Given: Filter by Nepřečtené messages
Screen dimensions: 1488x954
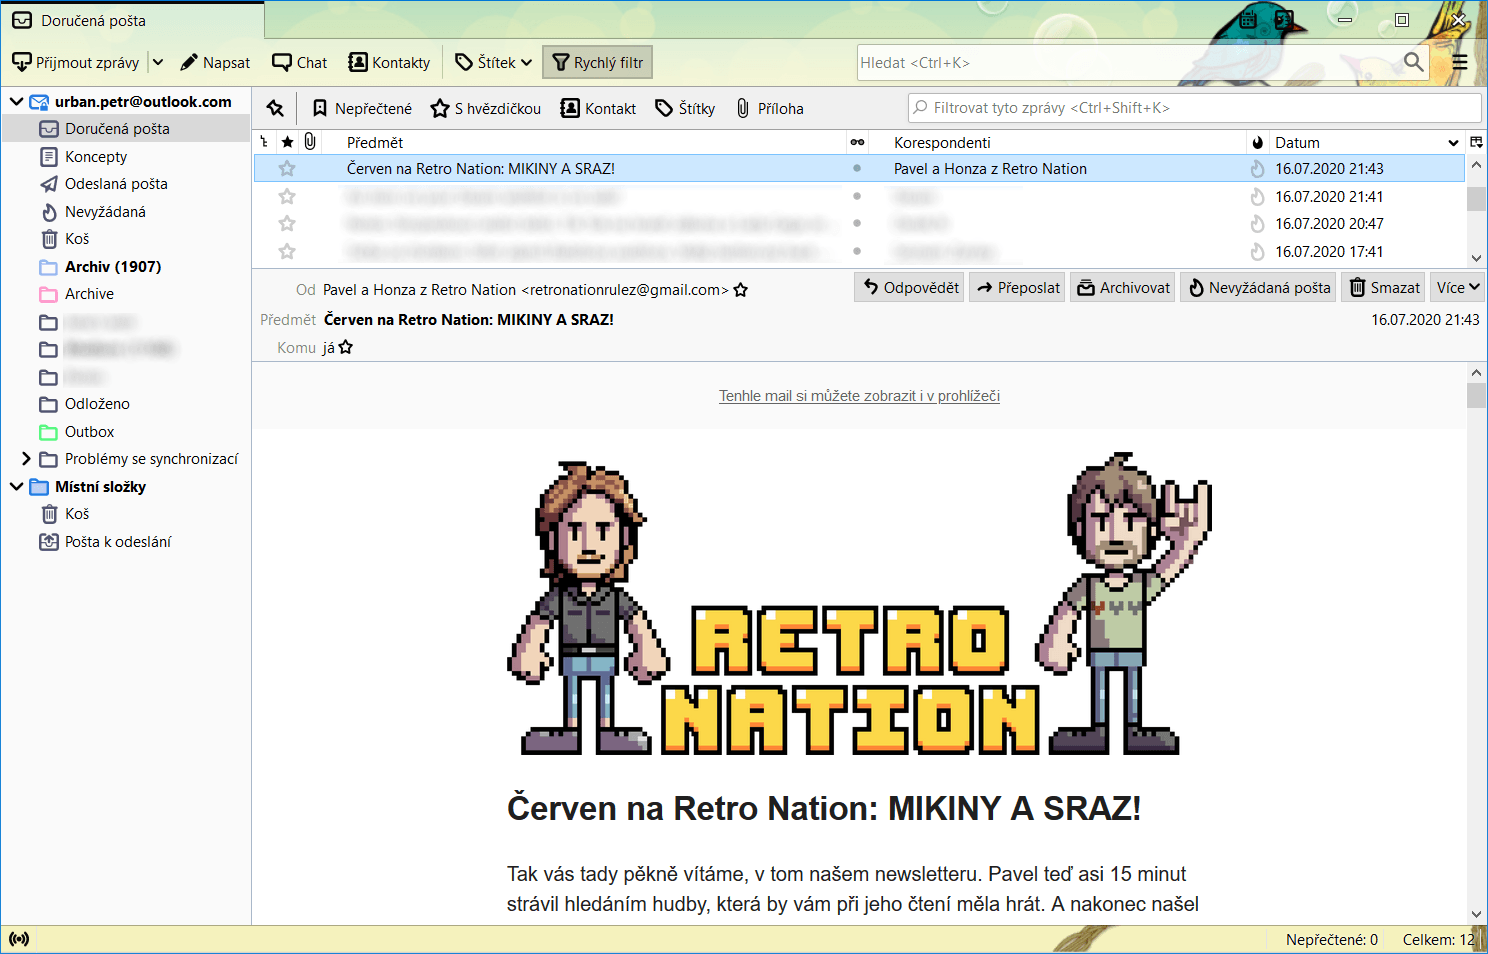Looking at the screenshot, I should pos(362,108).
